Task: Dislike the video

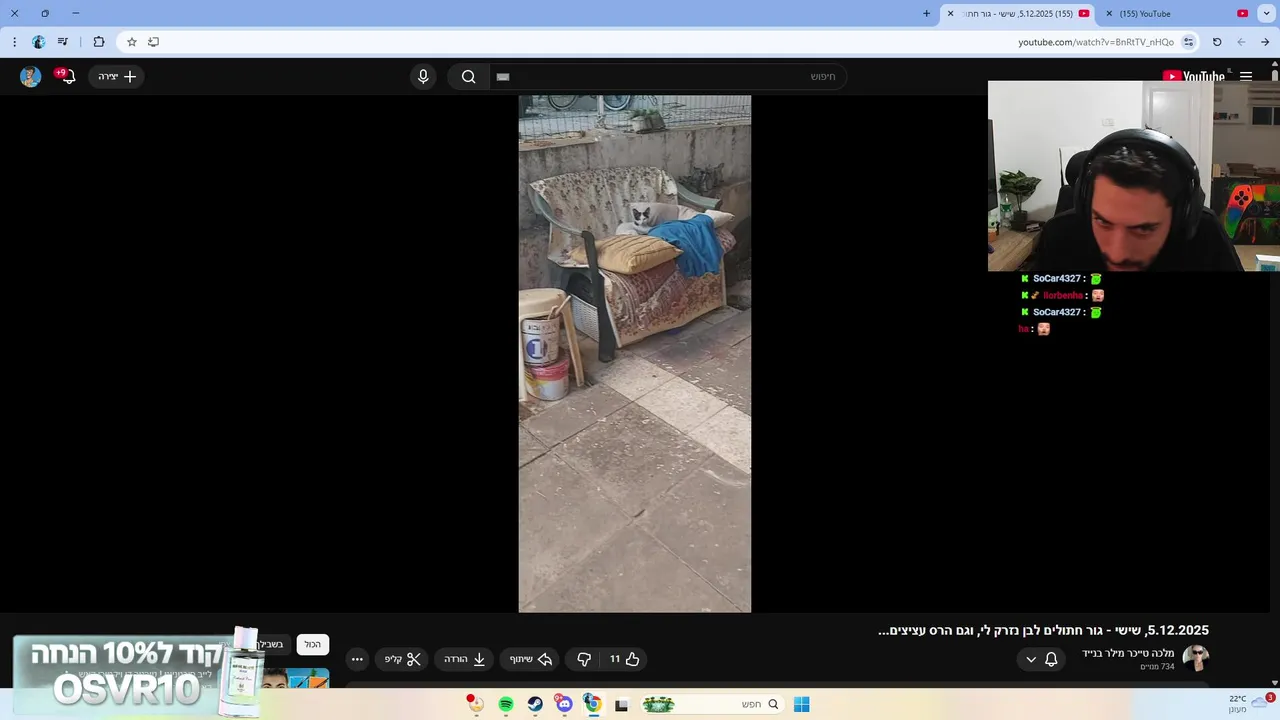Action: click(583, 659)
